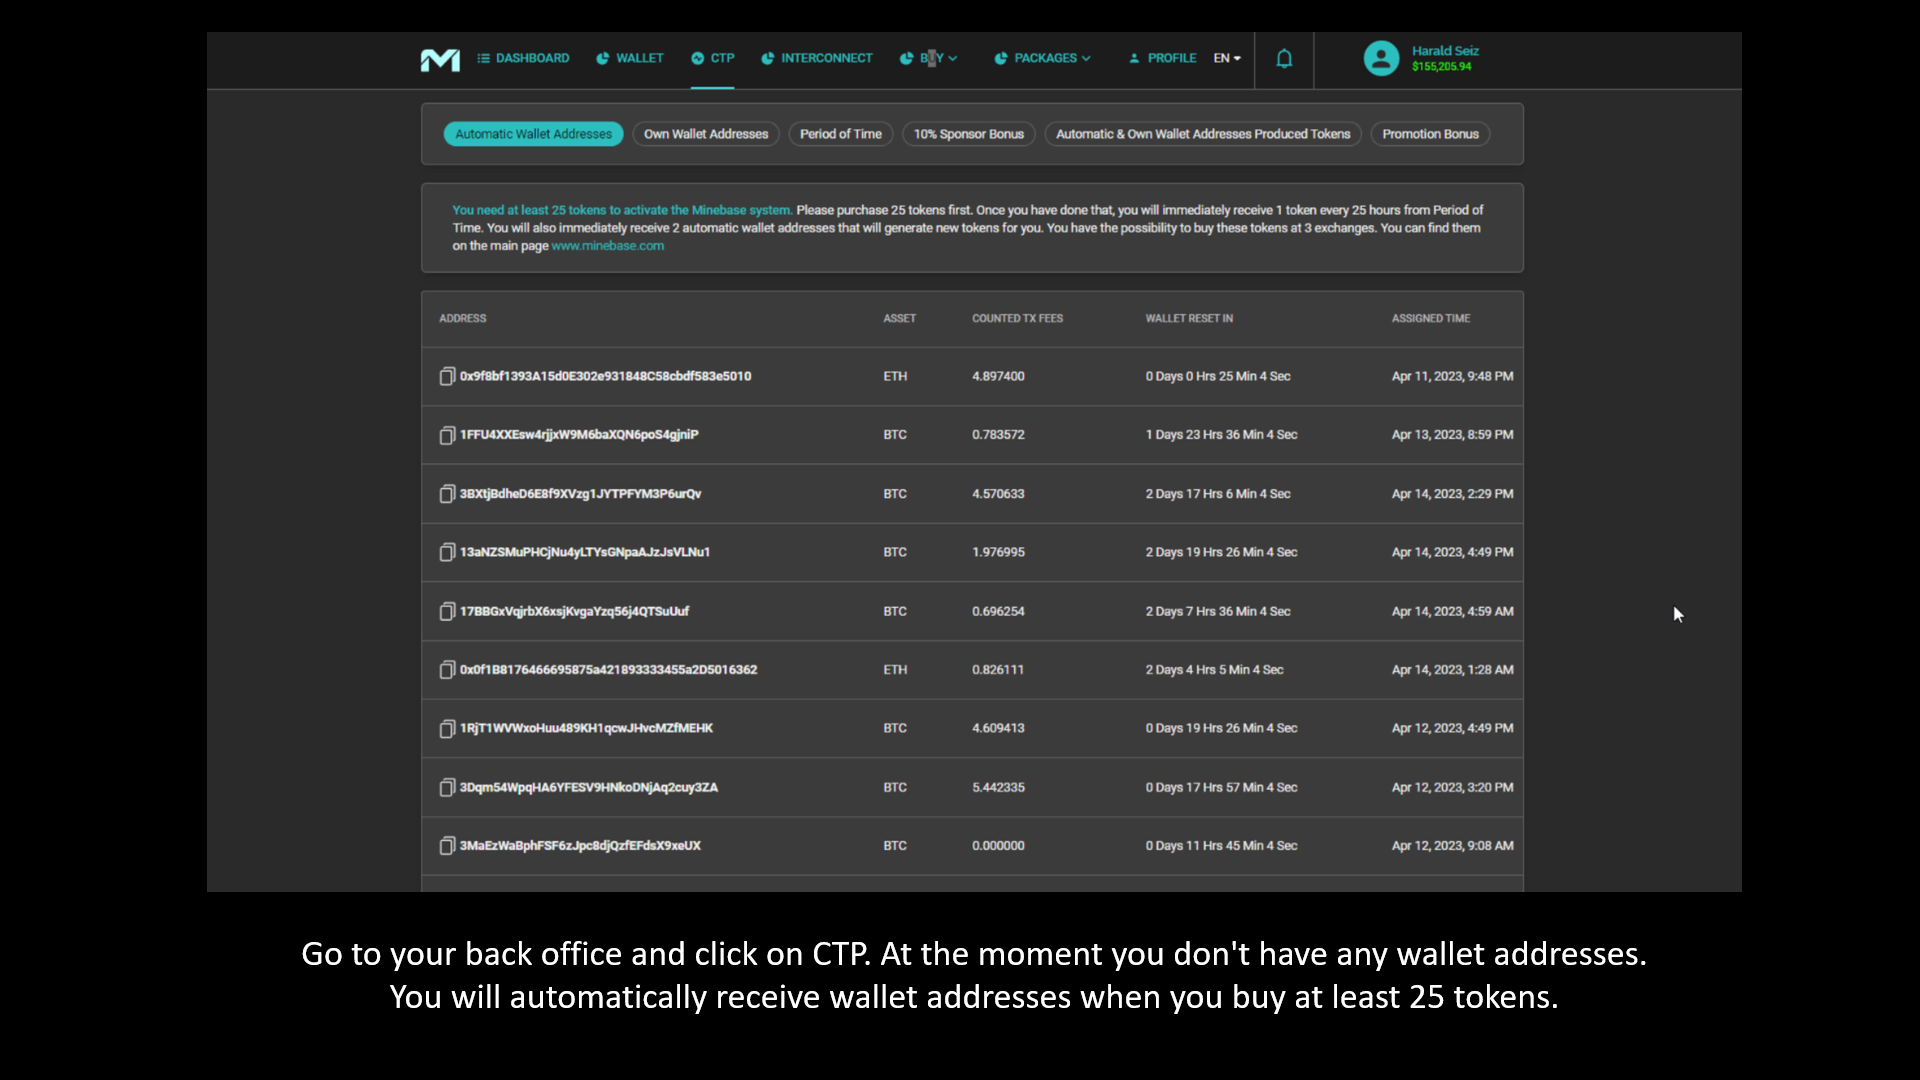Copy address starting with 13aNZSMuPHCjNu4y

[447, 552]
